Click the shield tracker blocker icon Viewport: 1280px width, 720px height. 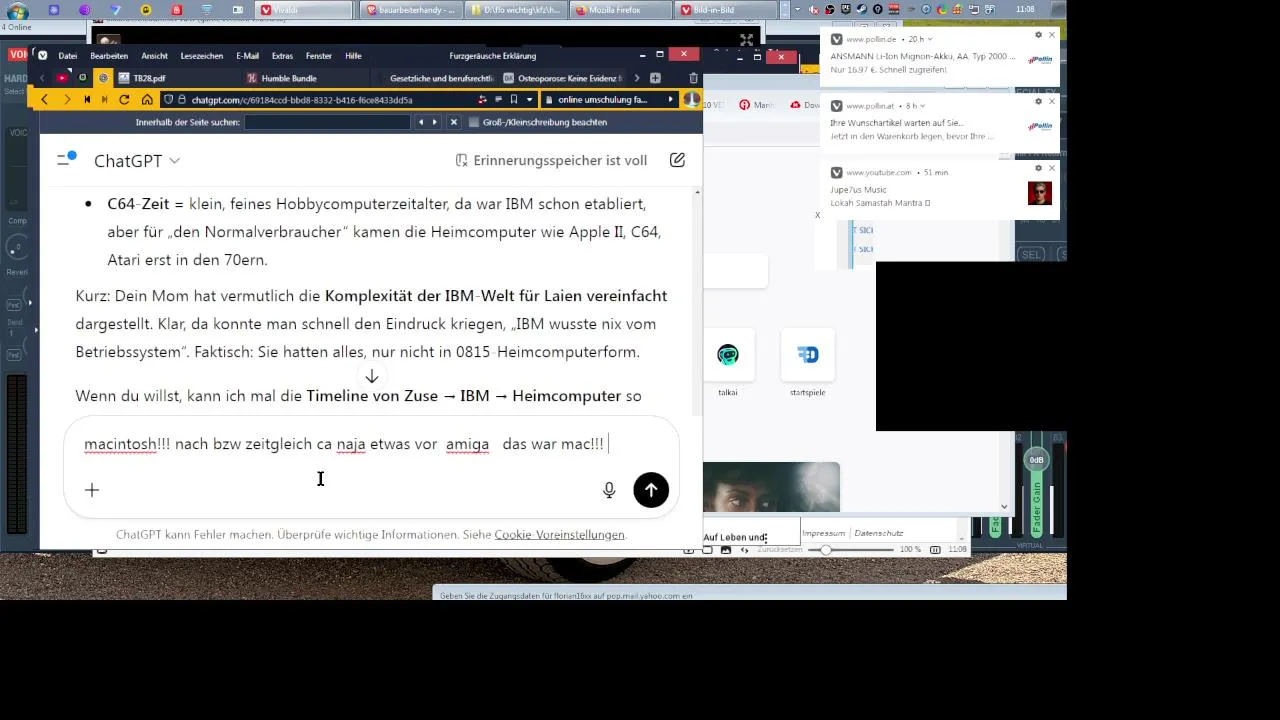[168, 100]
